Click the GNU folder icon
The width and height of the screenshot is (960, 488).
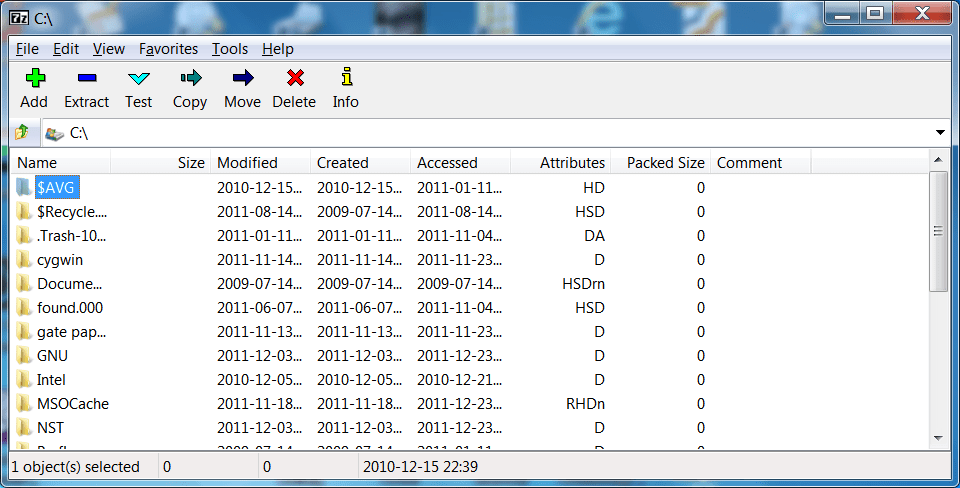point(24,355)
